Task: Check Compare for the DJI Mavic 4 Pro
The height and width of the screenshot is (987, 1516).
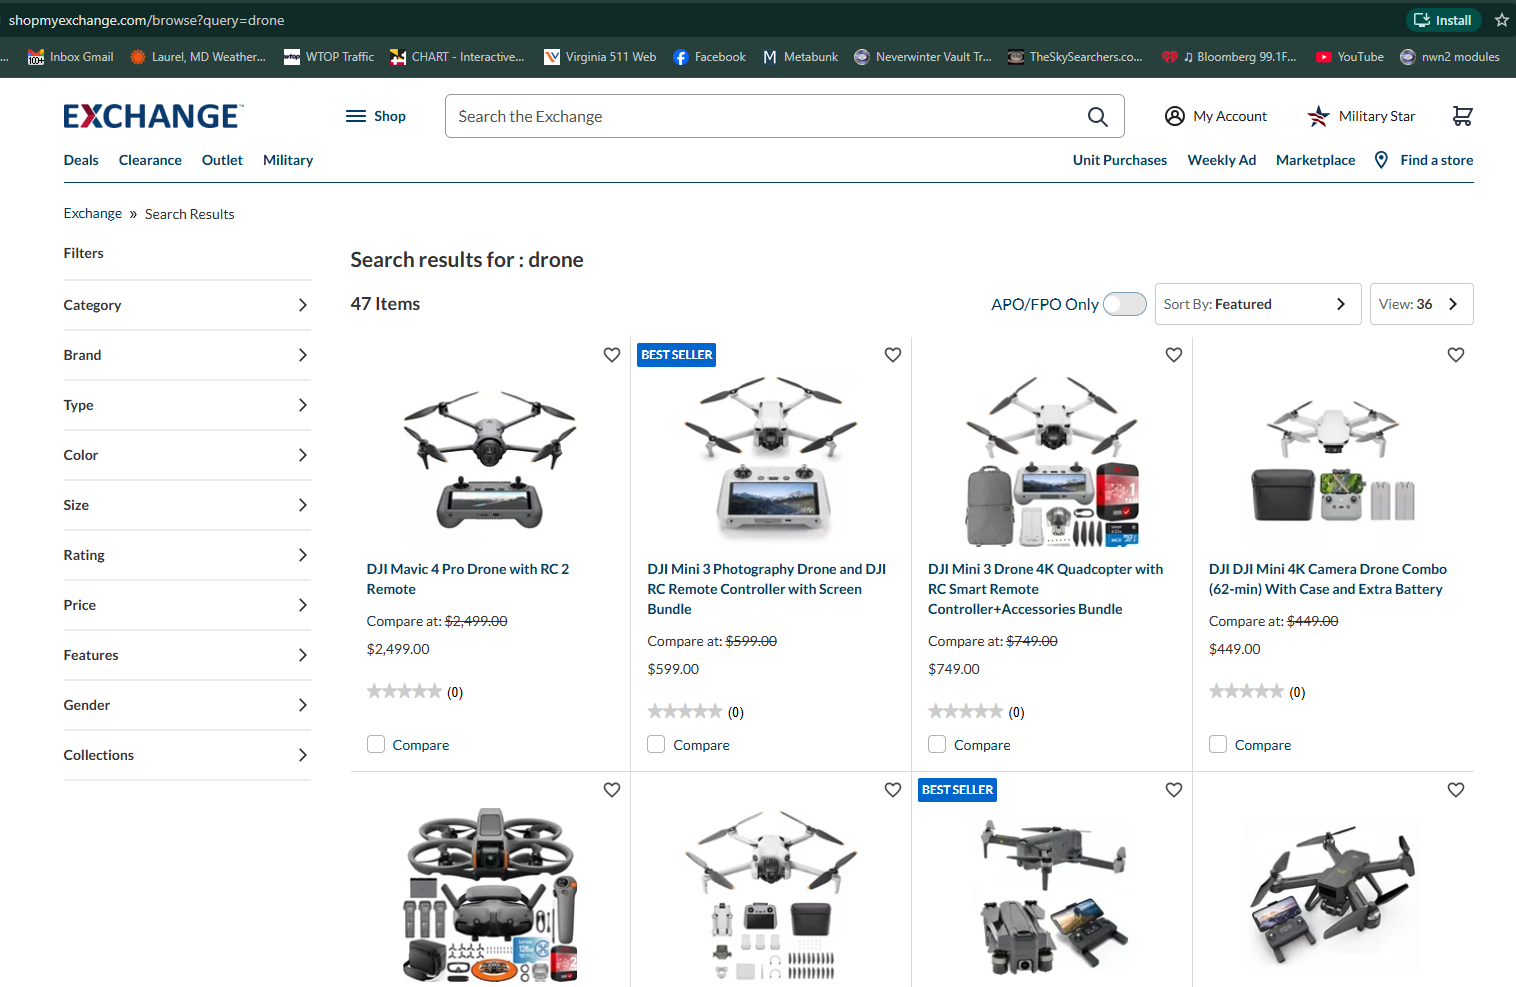Action: [376, 744]
